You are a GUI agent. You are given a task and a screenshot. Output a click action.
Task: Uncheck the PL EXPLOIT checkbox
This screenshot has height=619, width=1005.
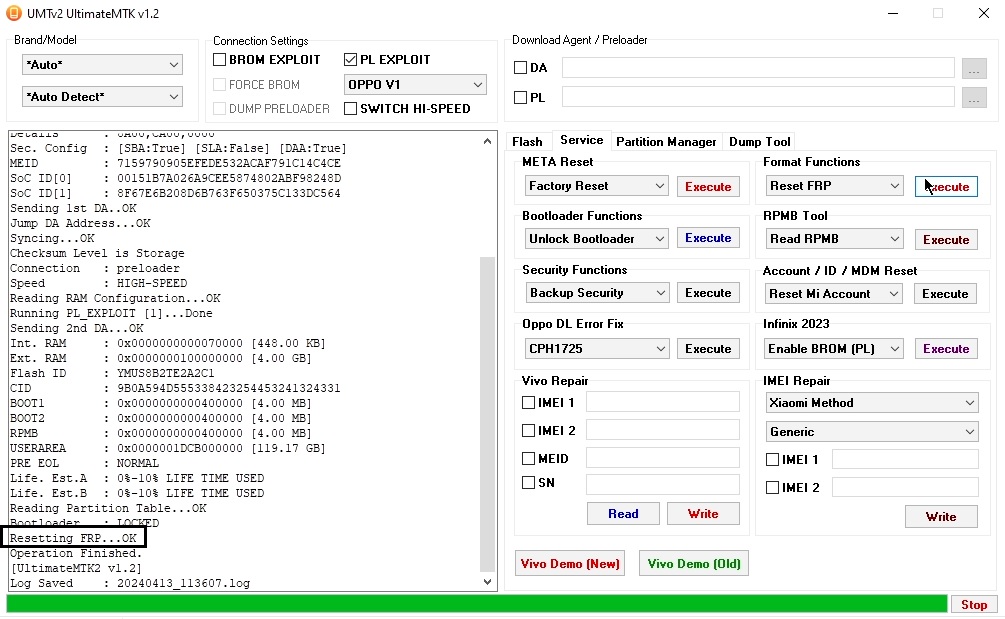click(x=350, y=60)
